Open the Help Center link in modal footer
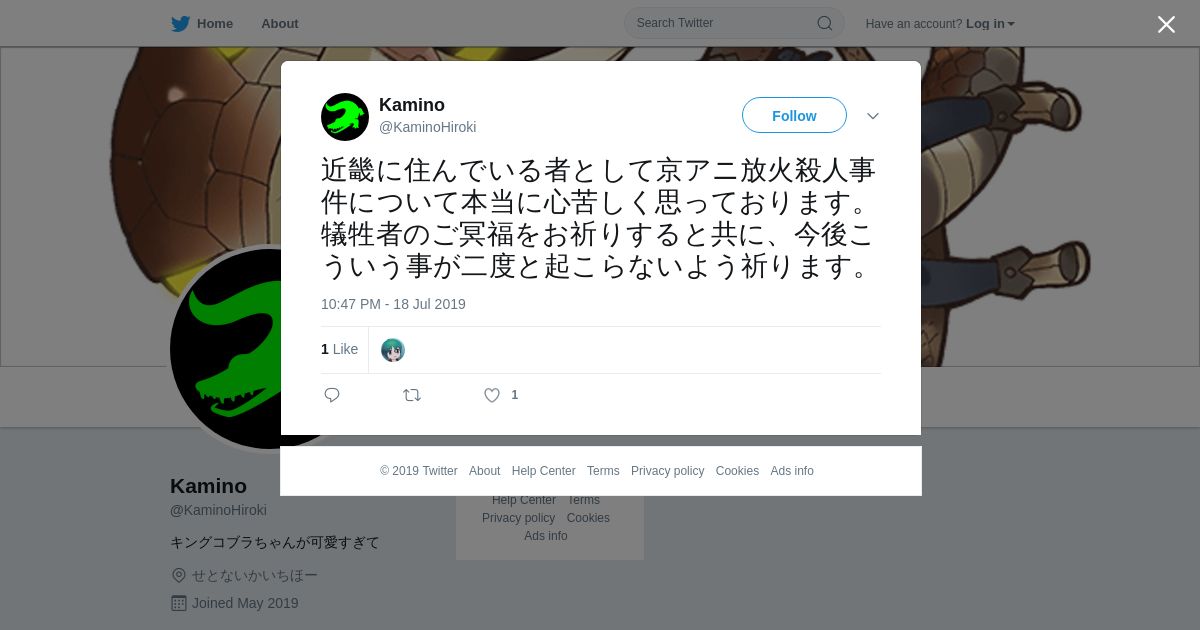Viewport: 1200px width, 630px height. (x=543, y=471)
